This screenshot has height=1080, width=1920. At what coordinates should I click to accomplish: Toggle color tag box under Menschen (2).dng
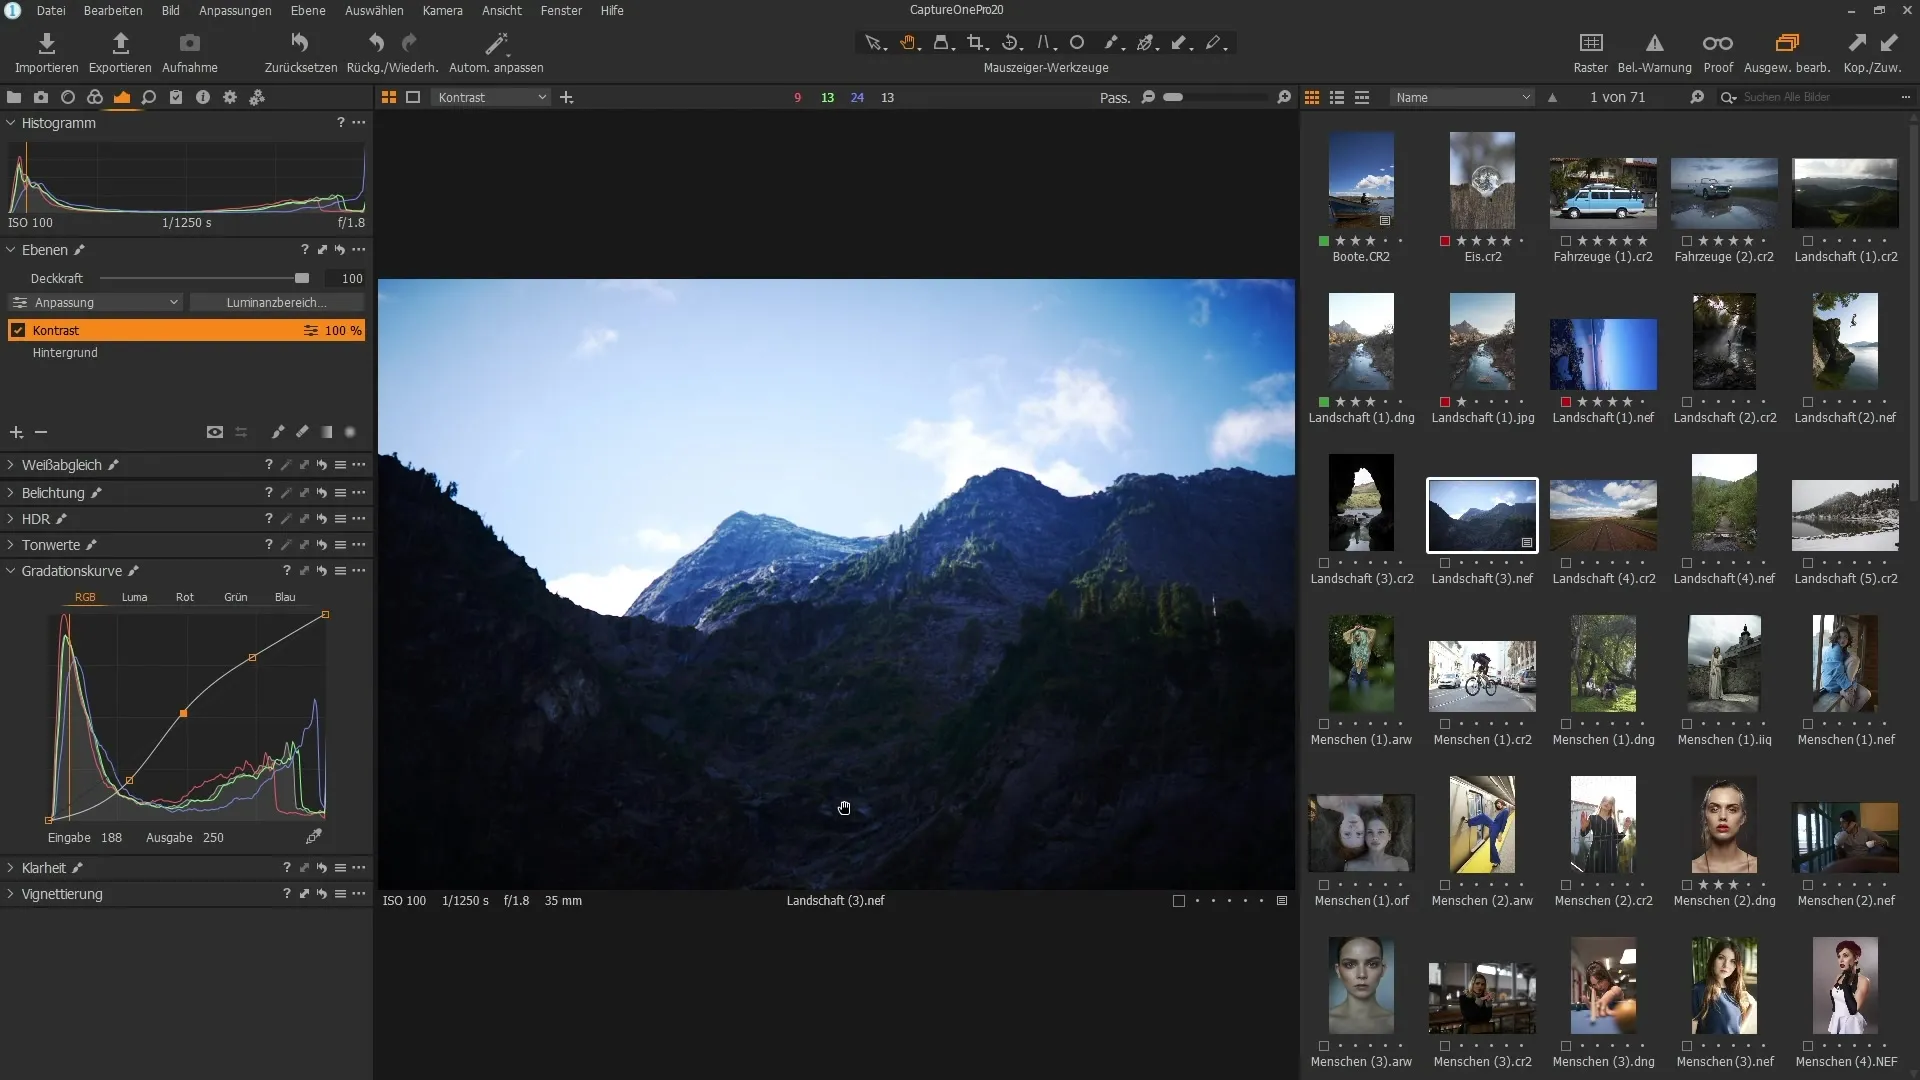pos(1687,885)
